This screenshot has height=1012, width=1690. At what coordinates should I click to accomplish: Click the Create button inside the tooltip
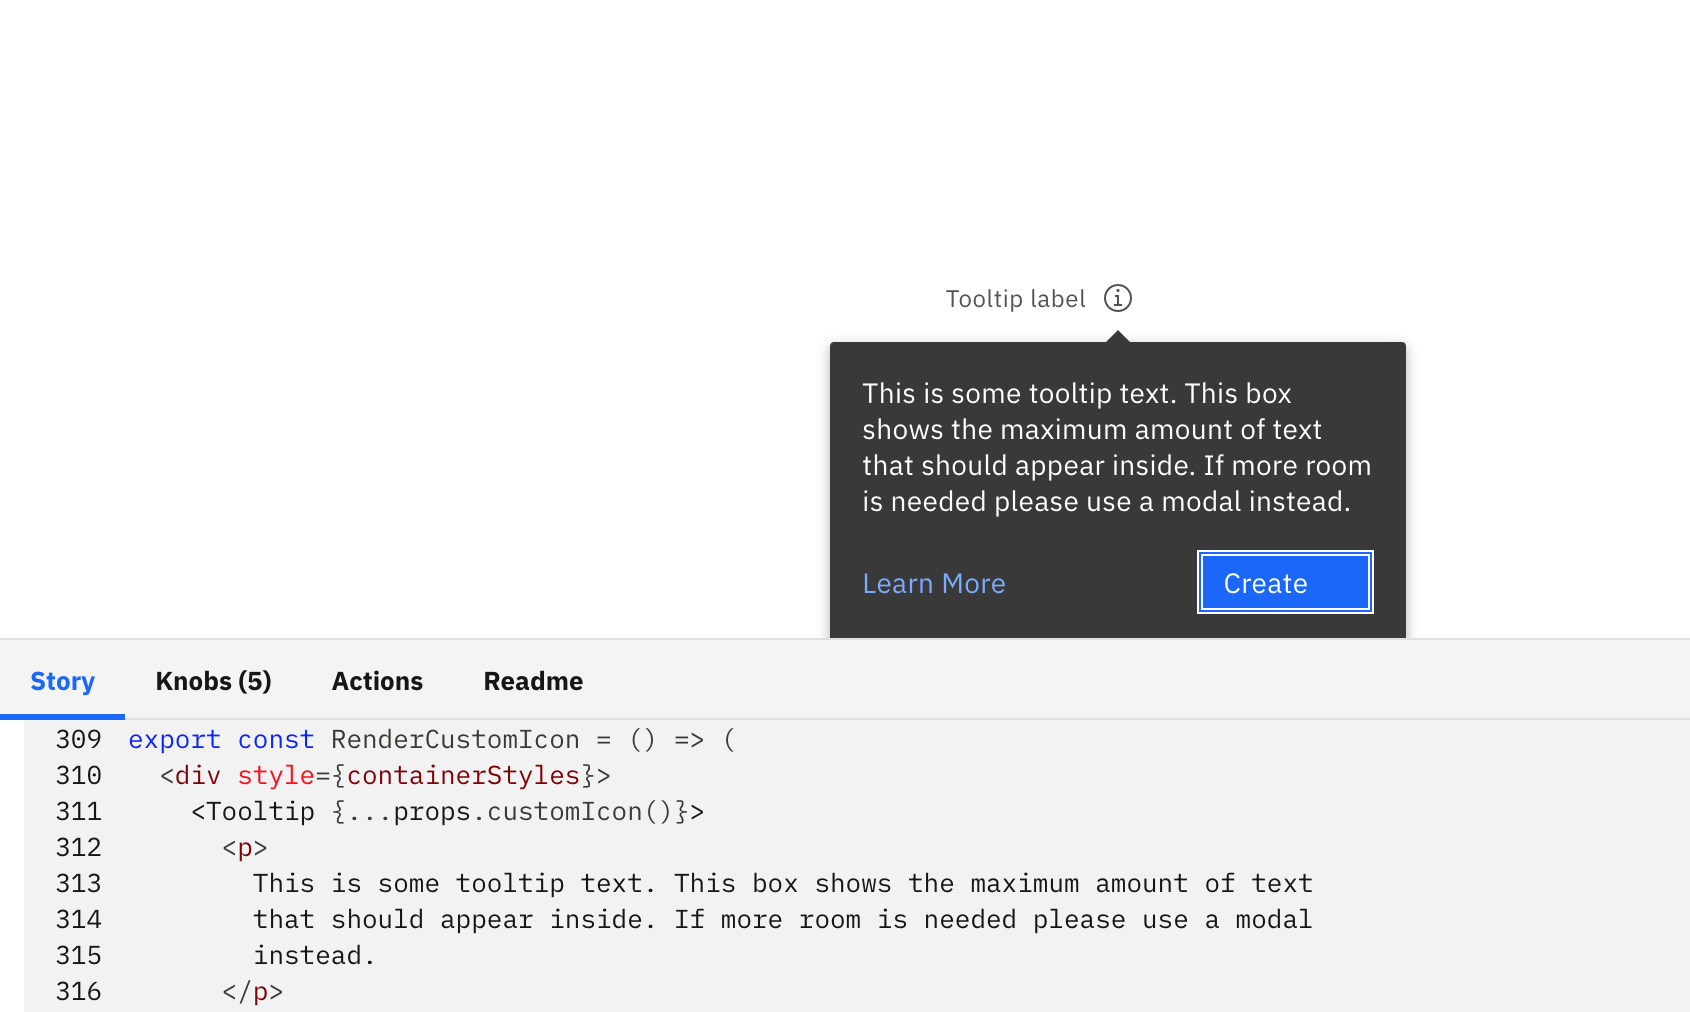coord(1284,582)
